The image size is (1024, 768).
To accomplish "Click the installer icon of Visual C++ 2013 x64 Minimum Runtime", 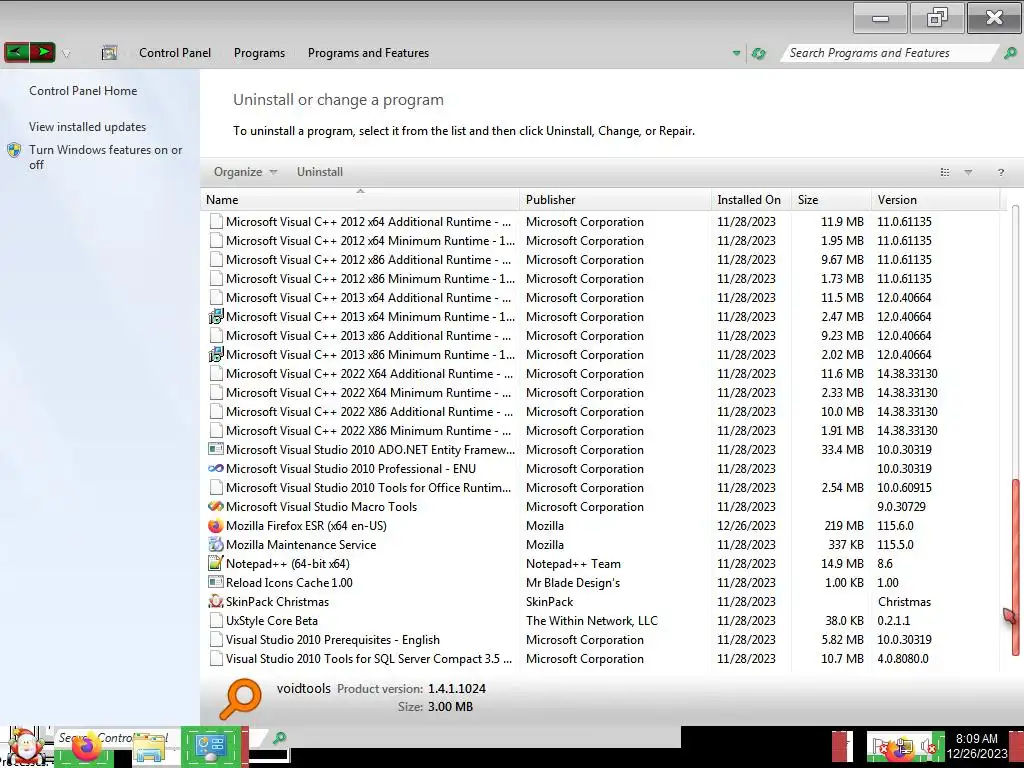I will tap(216, 317).
